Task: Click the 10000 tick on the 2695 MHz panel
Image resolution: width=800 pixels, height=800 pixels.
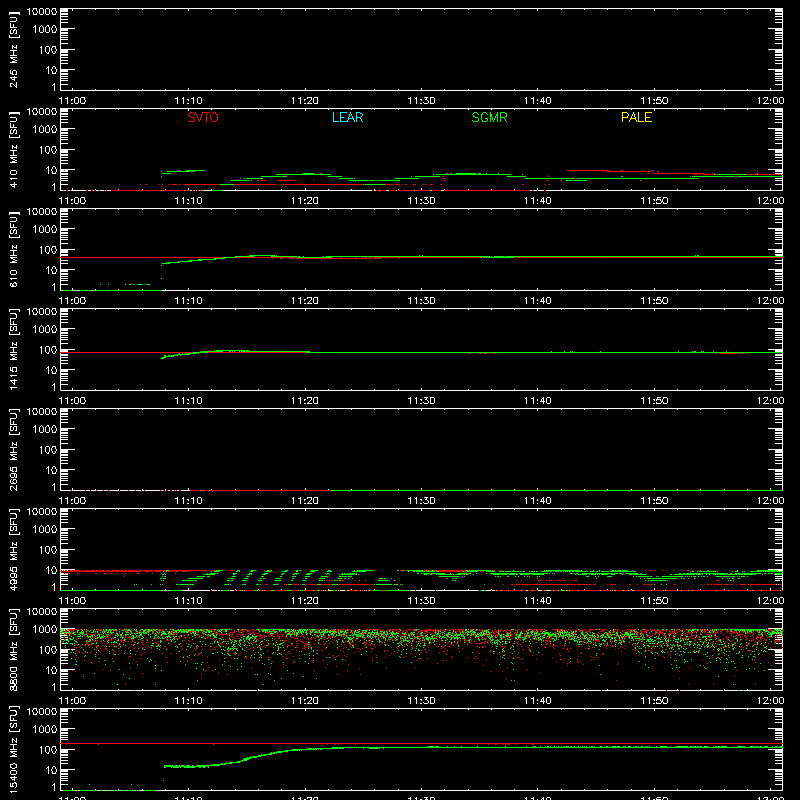Action: point(42,412)
